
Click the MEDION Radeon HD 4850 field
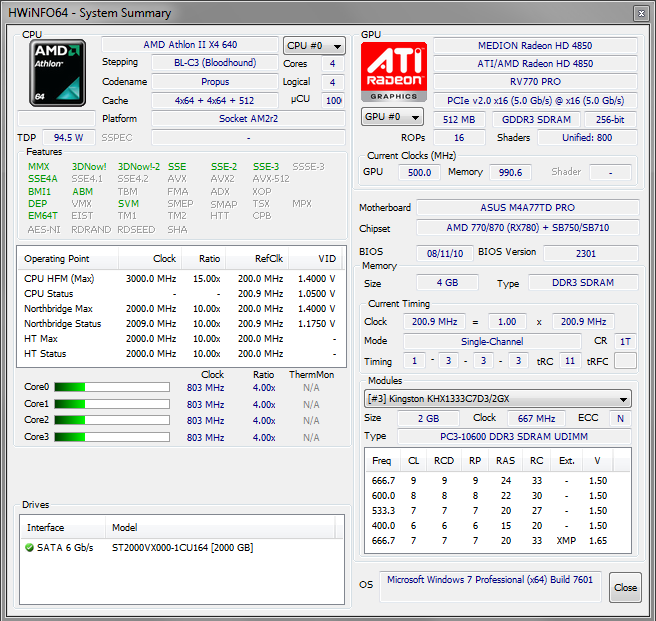click(535, 46)
